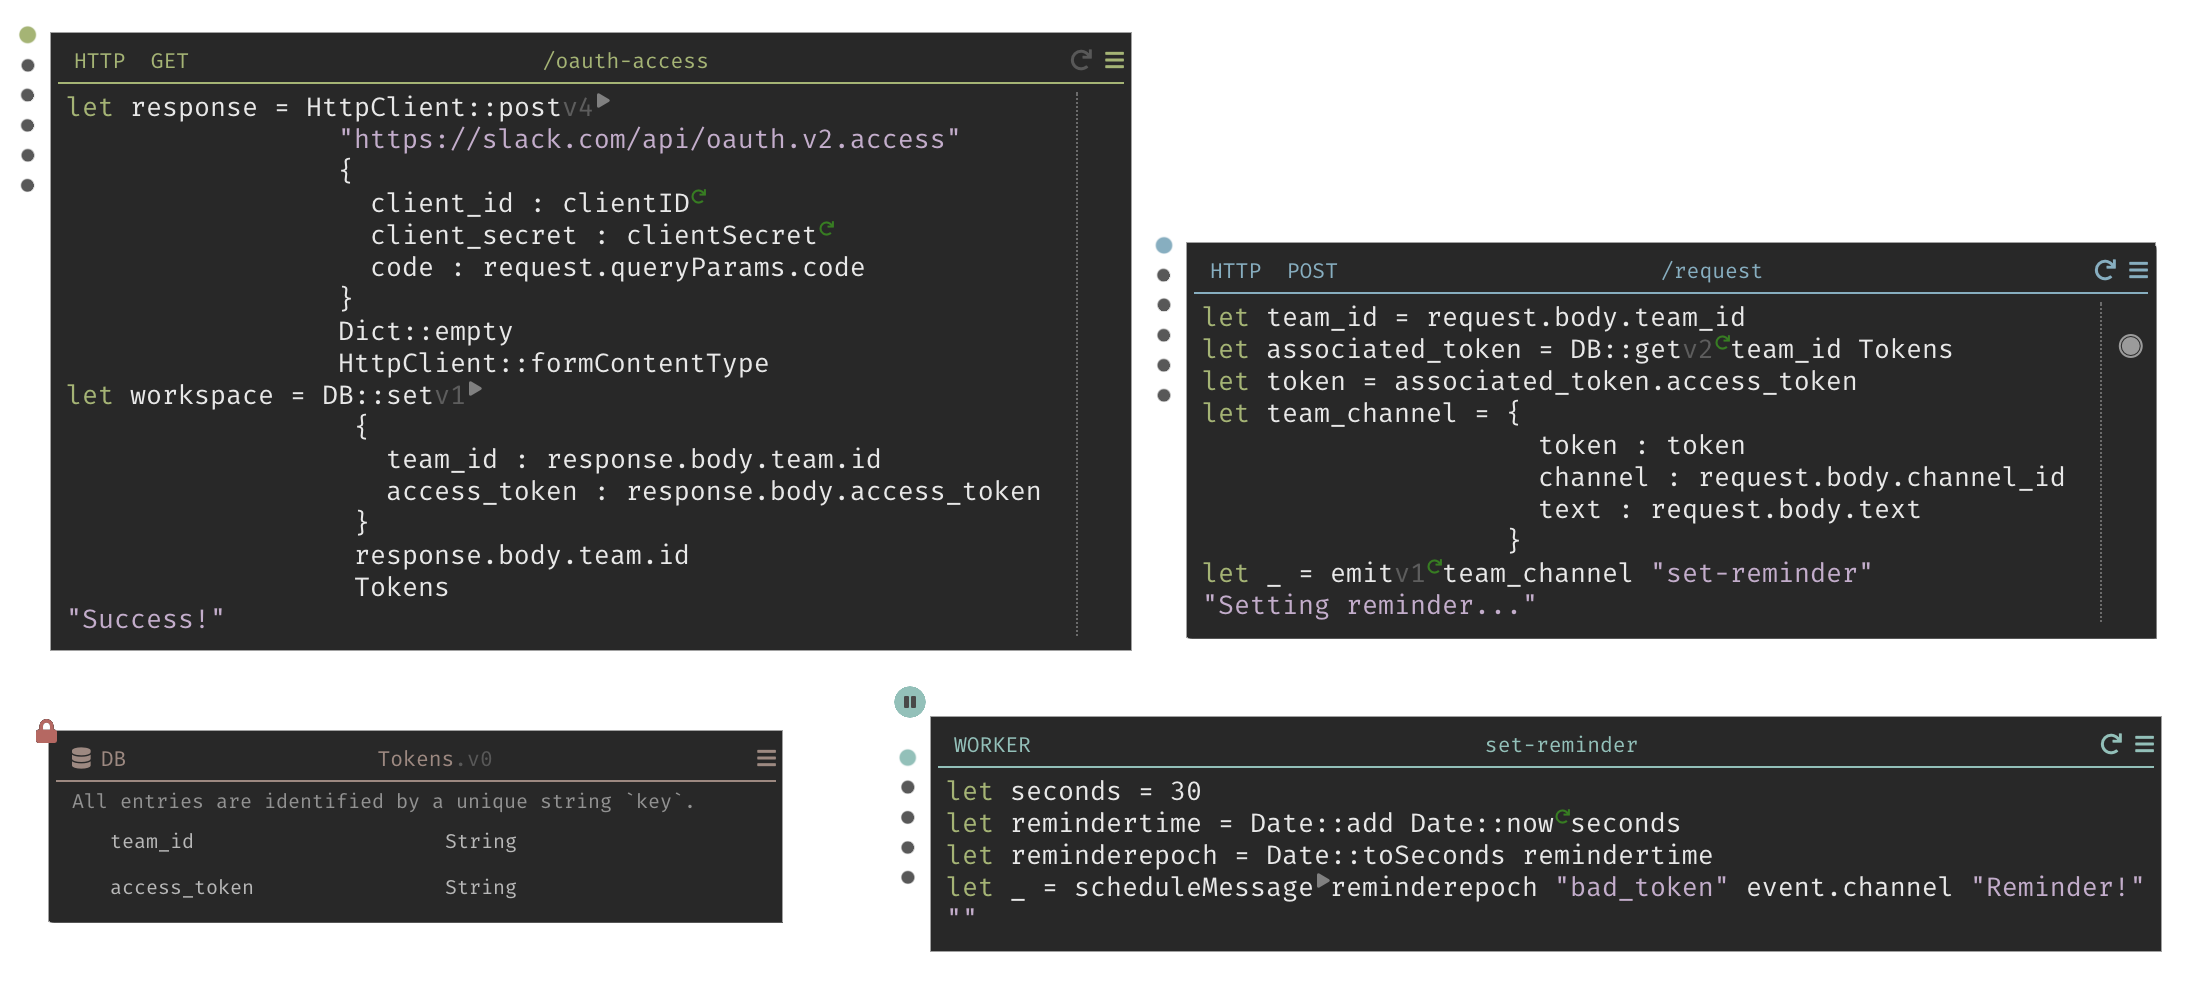Pause the set-reminder worker
The width and height of the screenshot is (2198, 982).
(909, 702)
